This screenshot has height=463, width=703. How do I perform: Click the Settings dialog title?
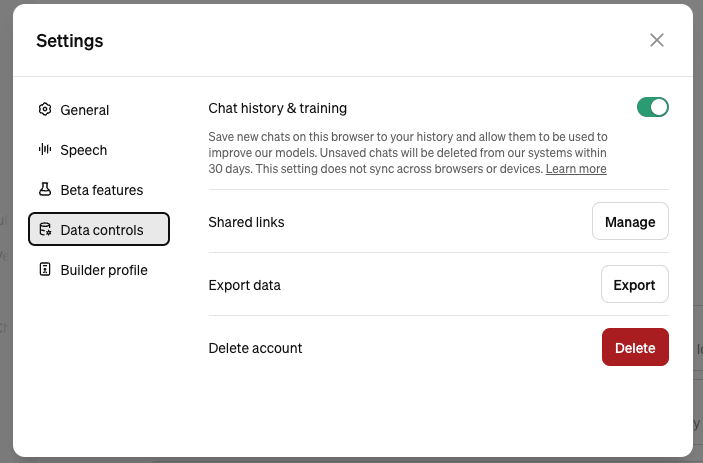[x=69, y=41]
